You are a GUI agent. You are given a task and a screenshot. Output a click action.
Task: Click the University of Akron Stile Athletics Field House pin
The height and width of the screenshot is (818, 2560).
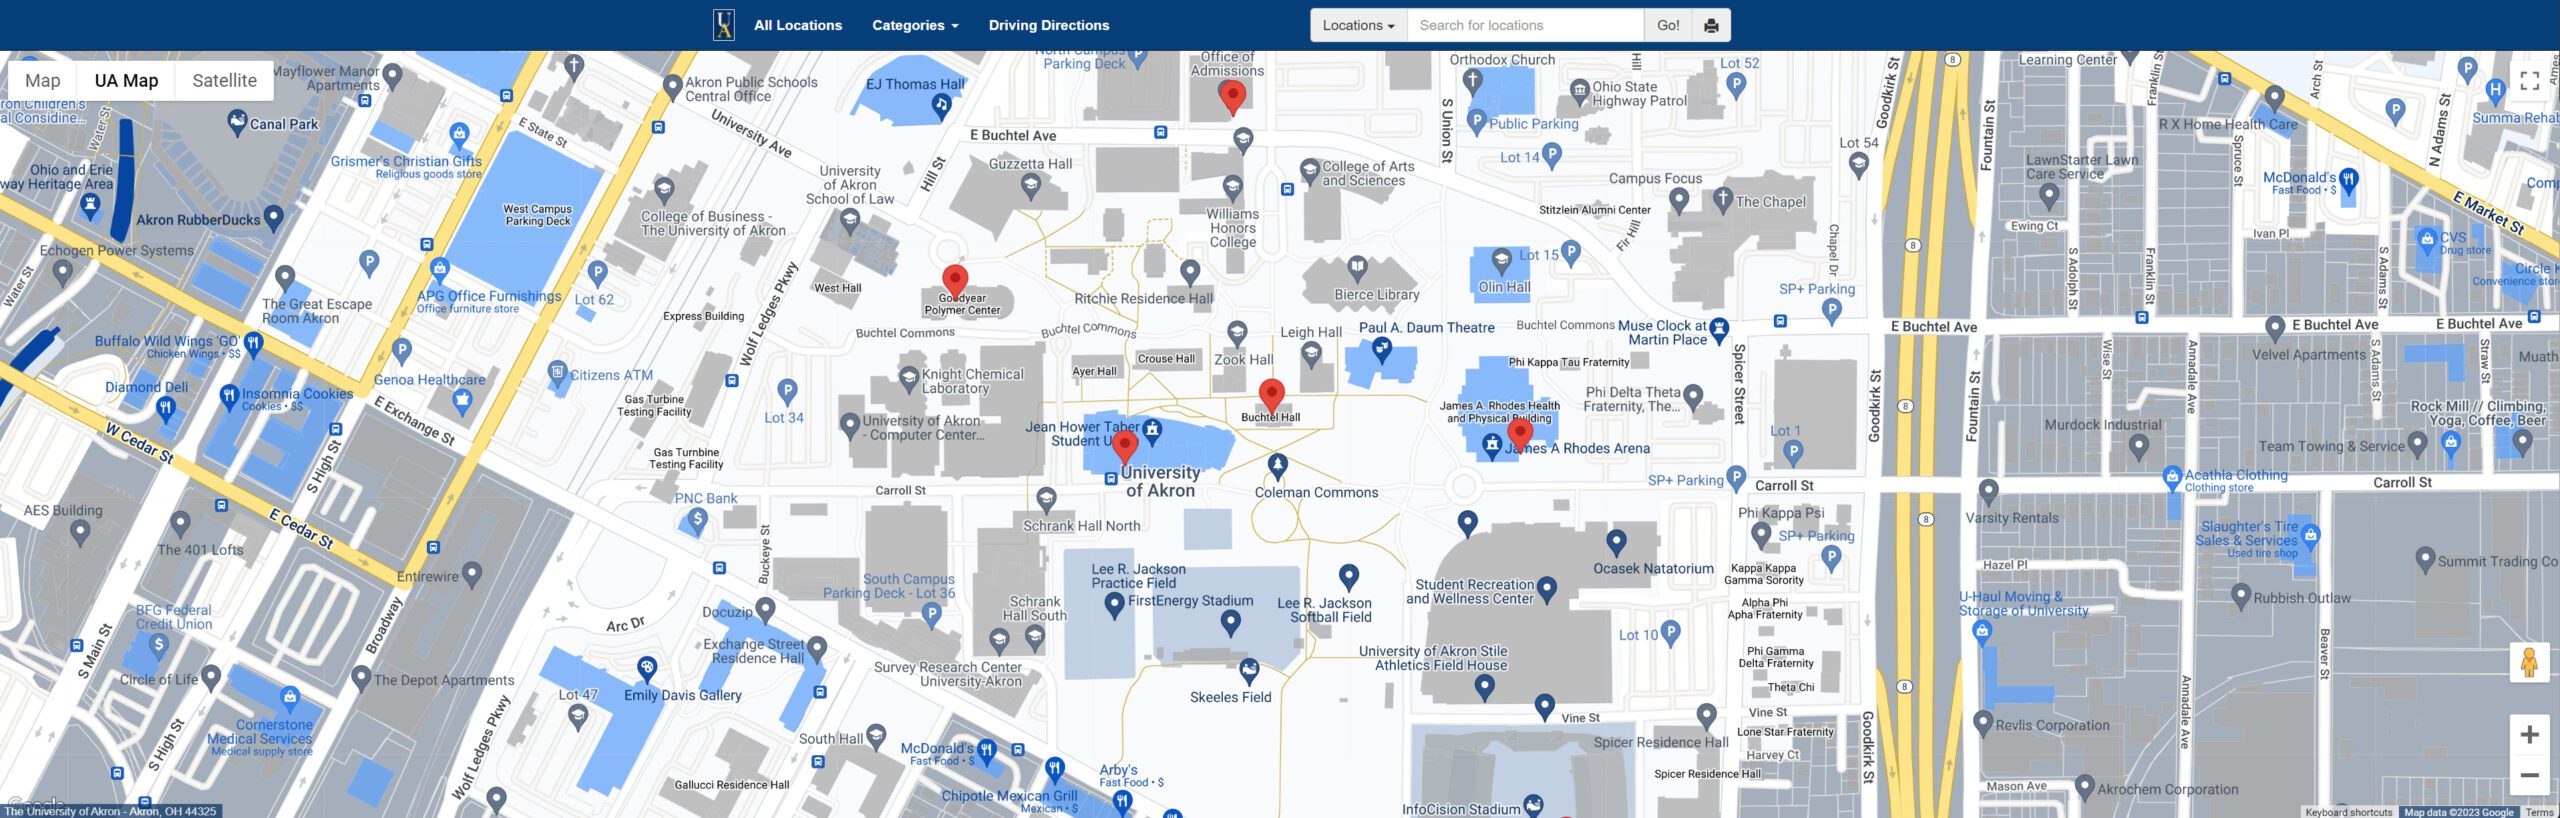(x=1484, y=686)
